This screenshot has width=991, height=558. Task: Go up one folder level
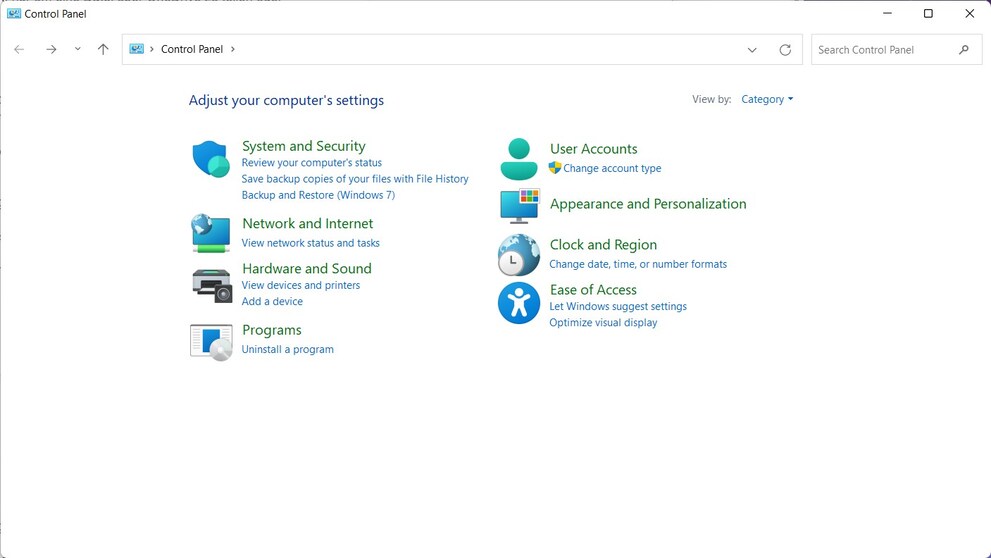(103, 49)
